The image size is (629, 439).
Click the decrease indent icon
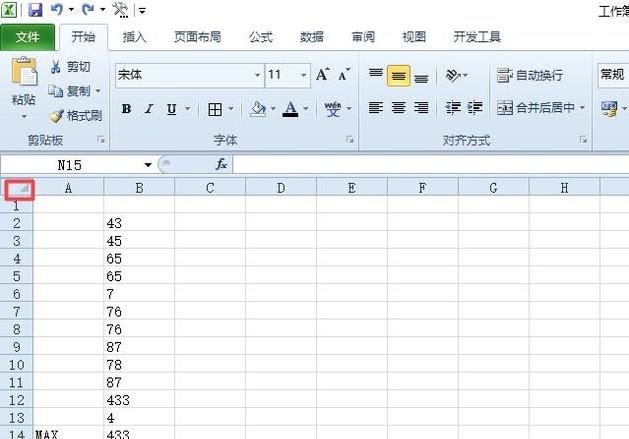pyautogui.click(x=453, y=108)
